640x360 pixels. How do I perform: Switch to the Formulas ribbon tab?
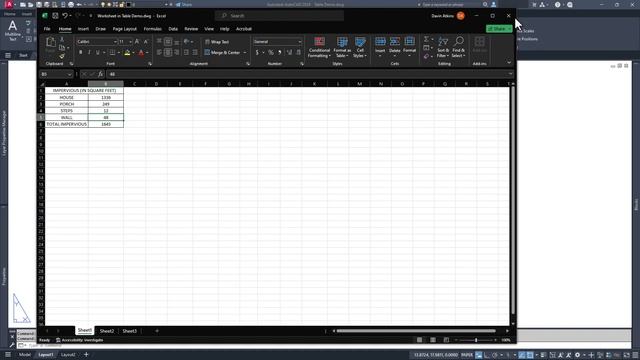pos(153,29)
